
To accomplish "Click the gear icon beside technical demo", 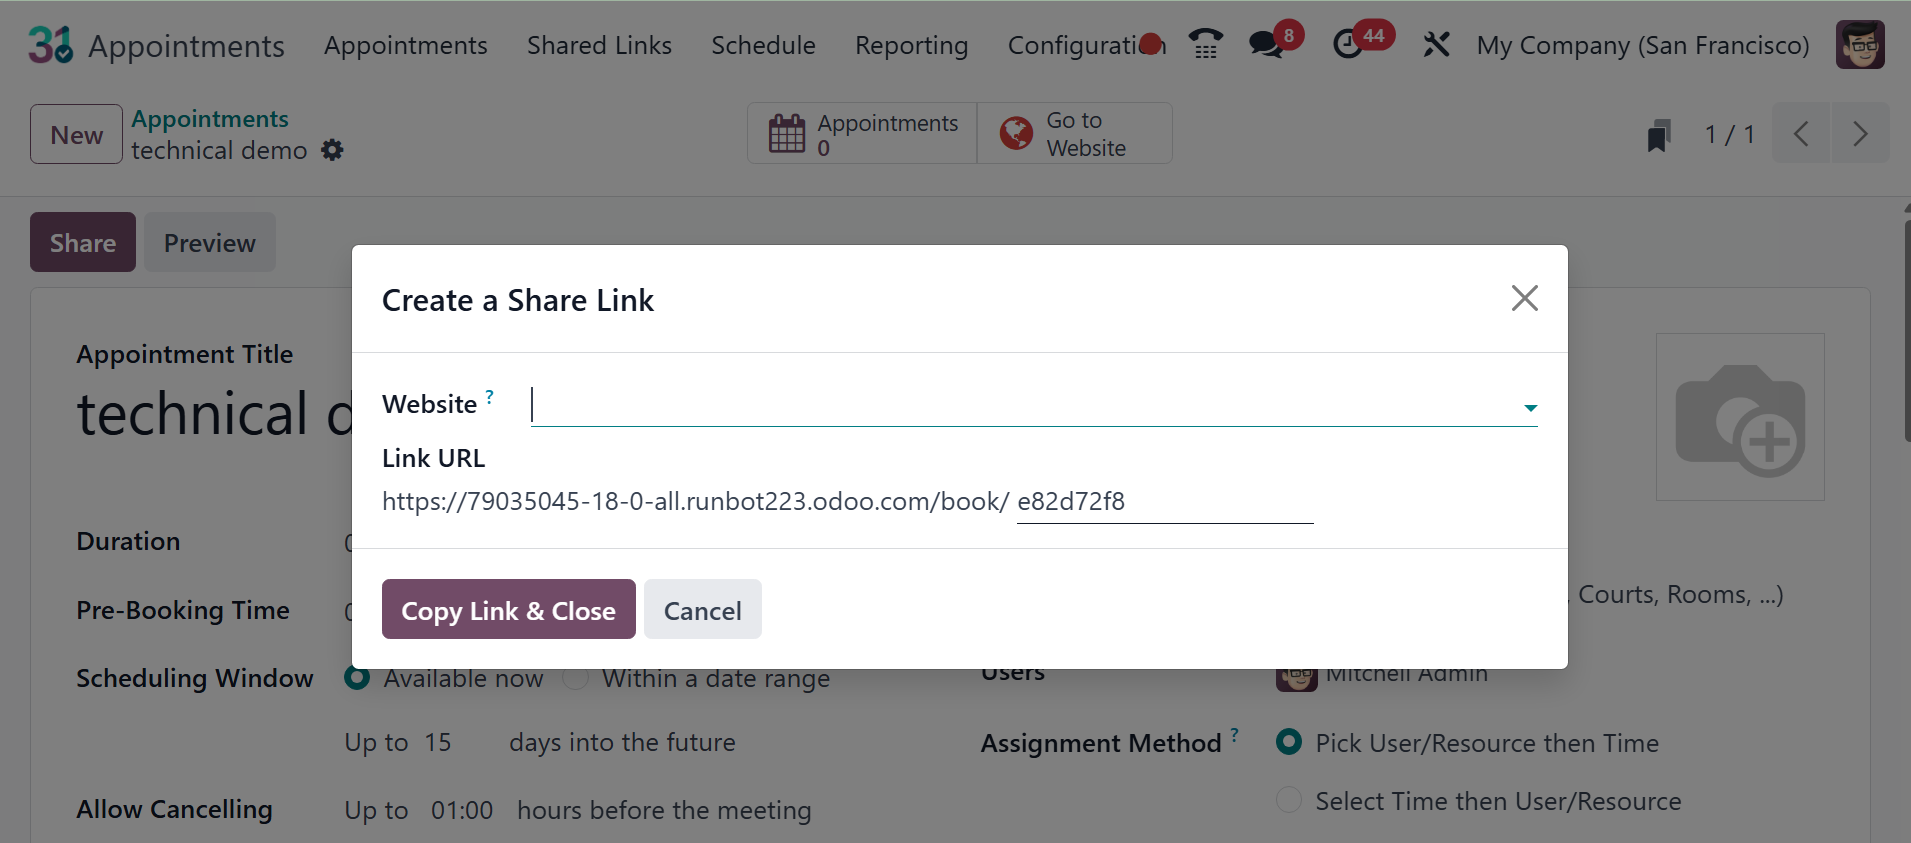I will [332, 150].
